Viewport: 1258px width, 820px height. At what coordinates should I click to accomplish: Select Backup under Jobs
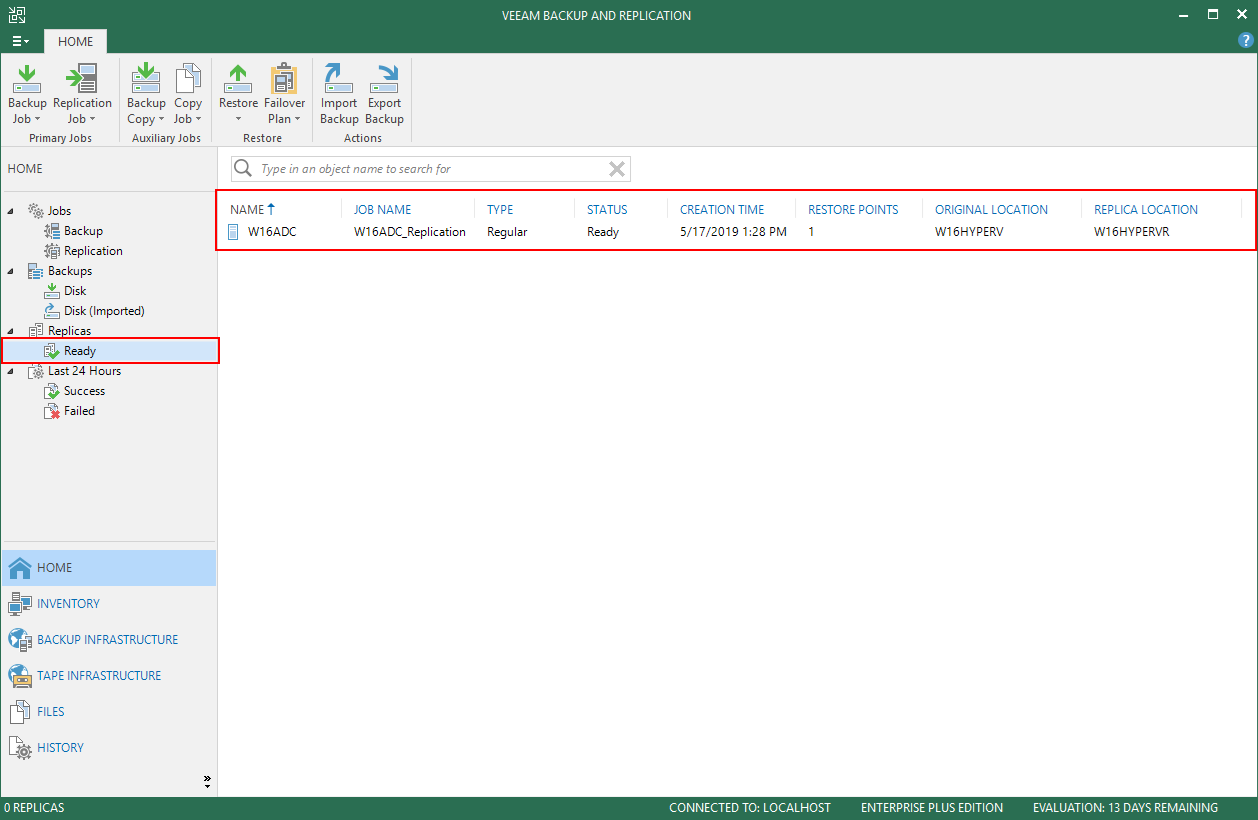83,231
